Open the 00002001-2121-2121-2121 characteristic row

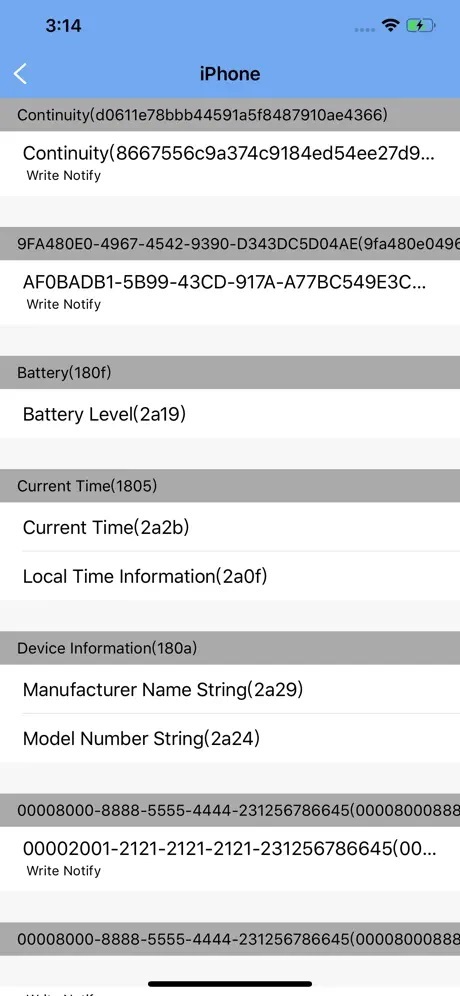pos(230,858)
